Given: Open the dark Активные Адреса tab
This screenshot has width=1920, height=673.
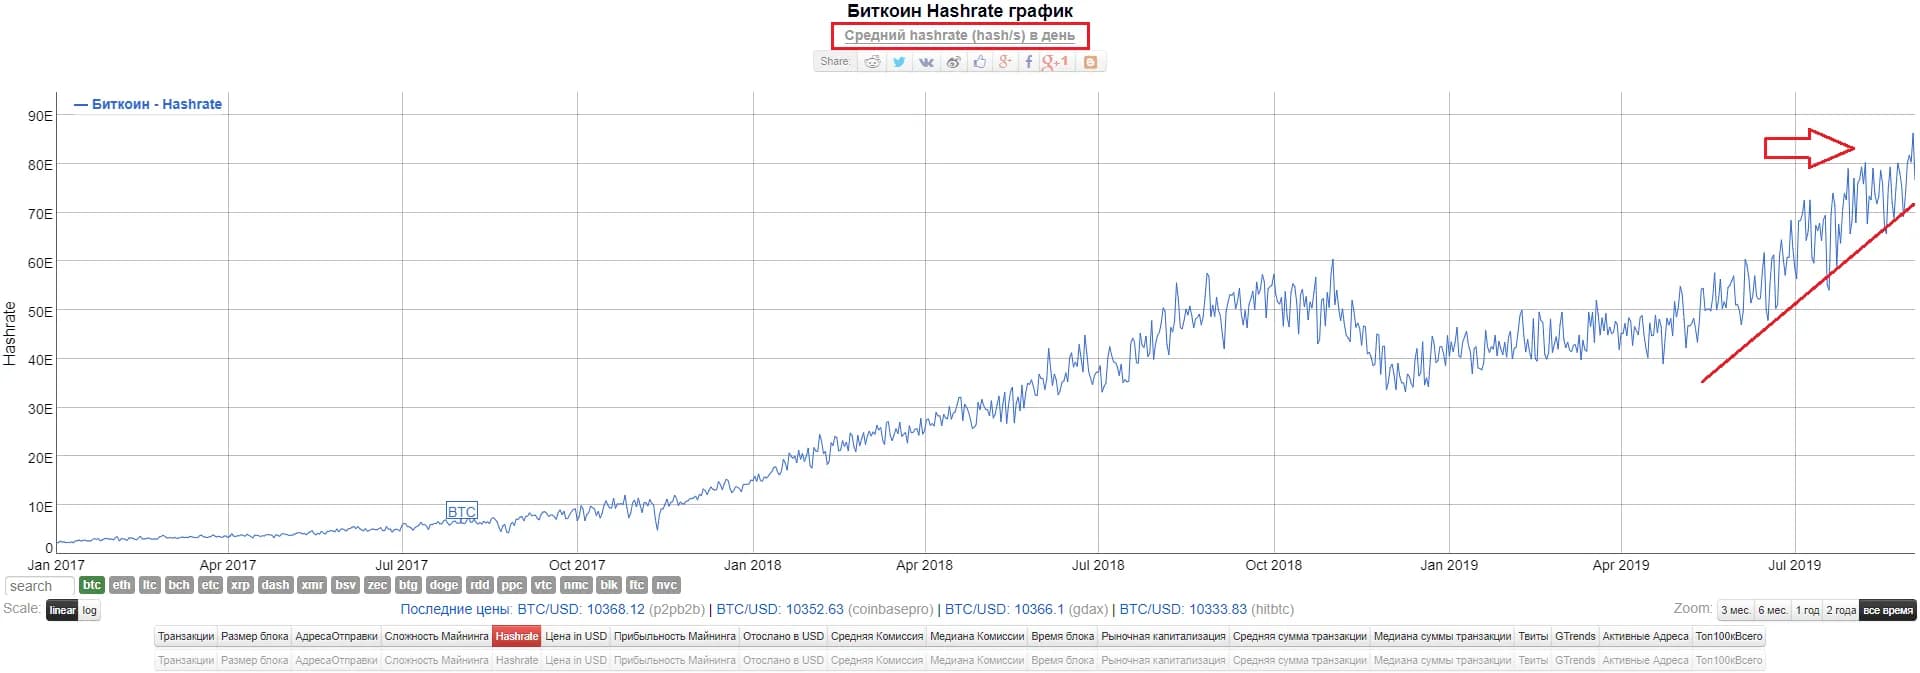Looking at the screenshot, I should click(x=1645, y=636).
